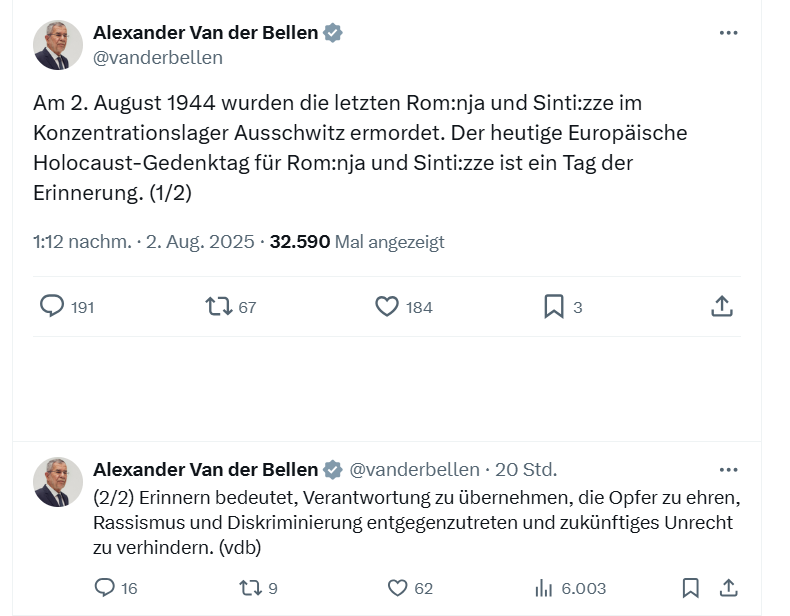The width and height of the screenshot is (790, 616).
Task: Open the 20 Std. timestamp of reply
Action: pyautogui.click(x=526, y=469)
